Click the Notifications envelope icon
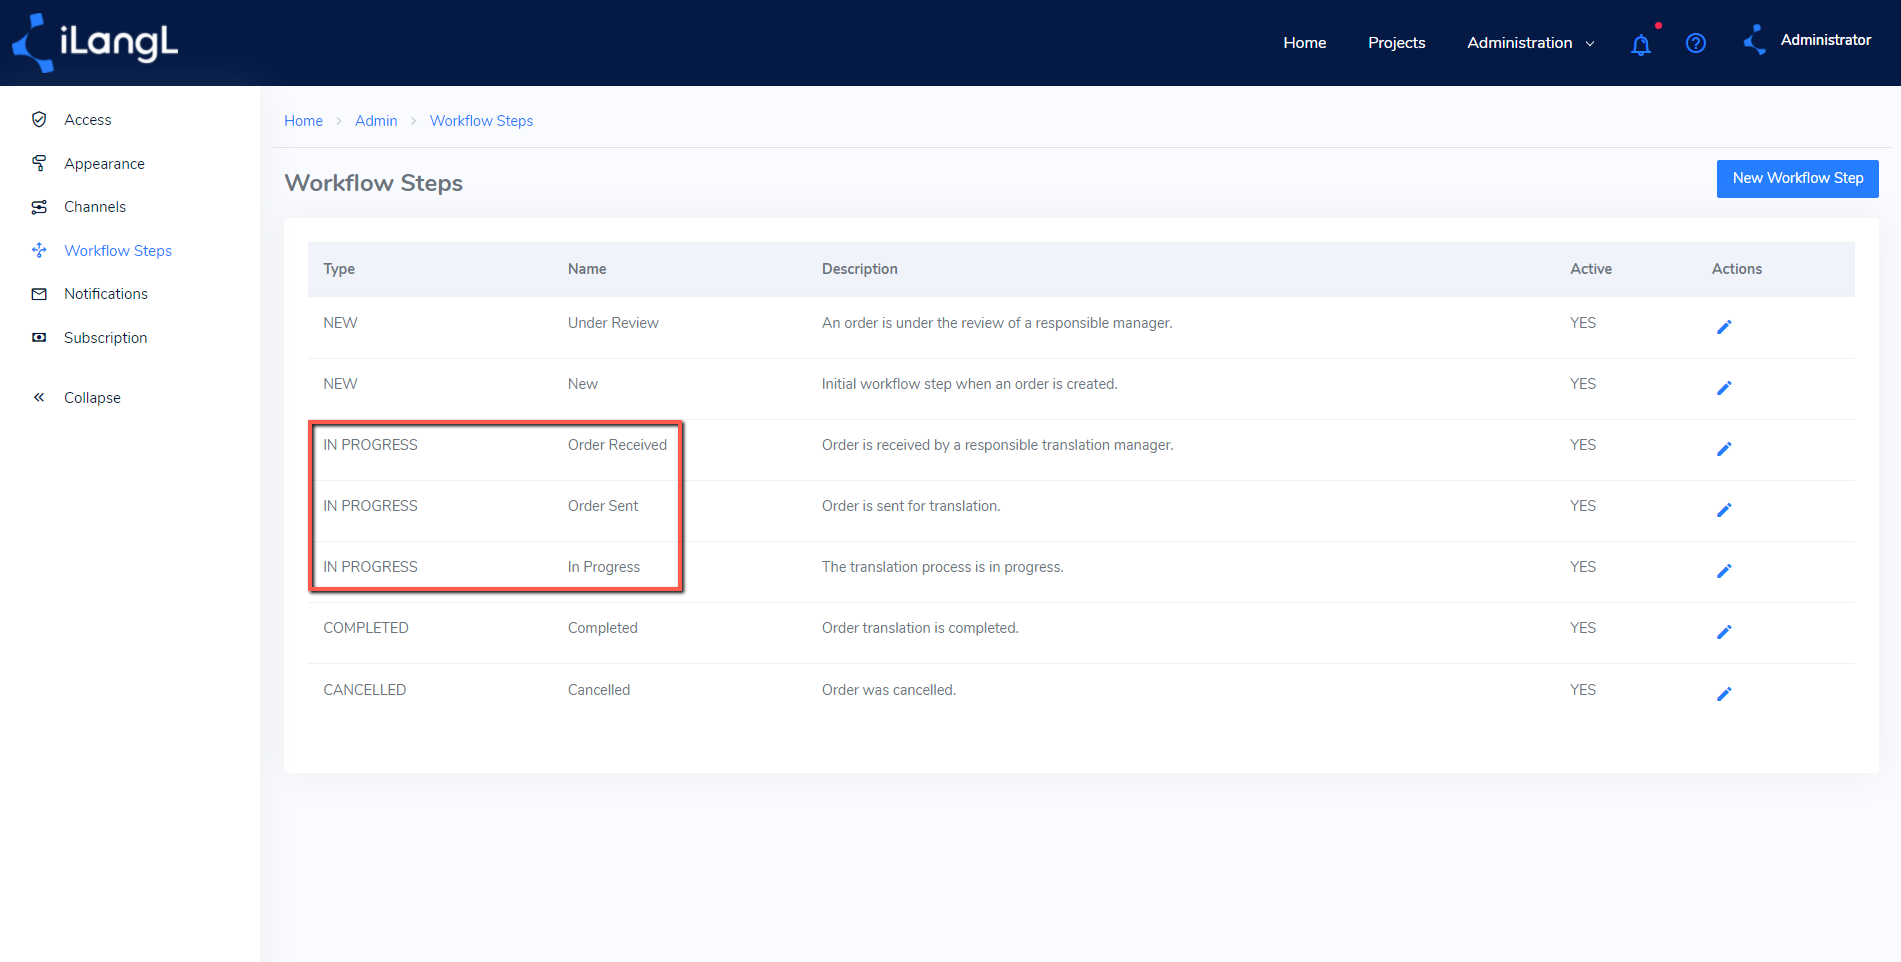The image size is (1901, 962). pos(39,294)
